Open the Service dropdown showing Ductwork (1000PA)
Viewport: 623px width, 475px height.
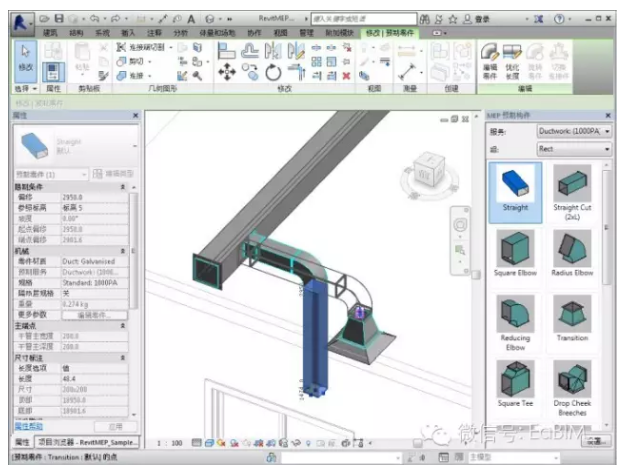point(574,131)
